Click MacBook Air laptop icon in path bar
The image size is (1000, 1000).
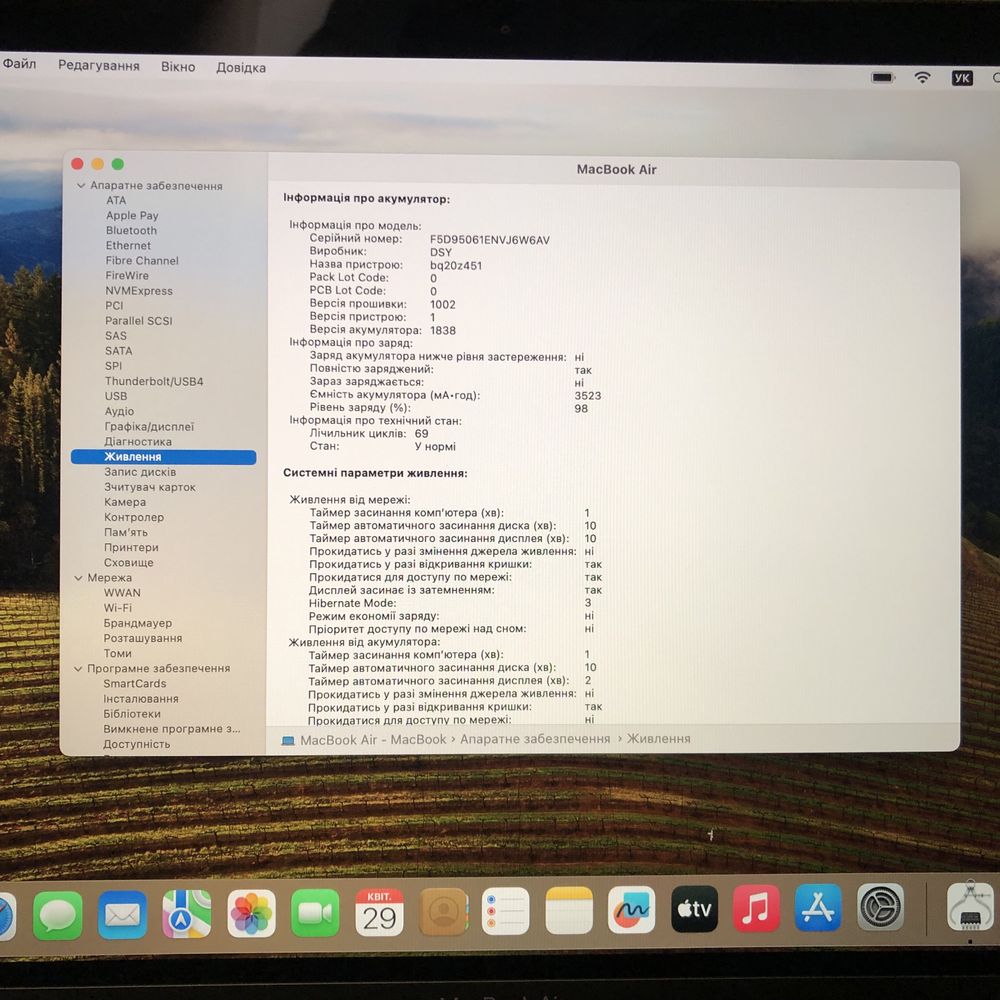288,740
